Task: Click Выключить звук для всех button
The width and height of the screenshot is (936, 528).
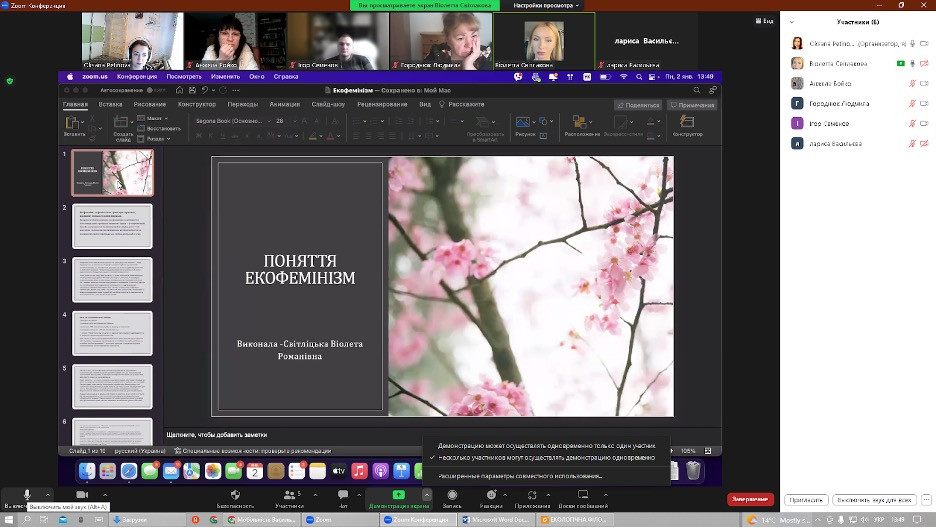Action: point(875,499)
